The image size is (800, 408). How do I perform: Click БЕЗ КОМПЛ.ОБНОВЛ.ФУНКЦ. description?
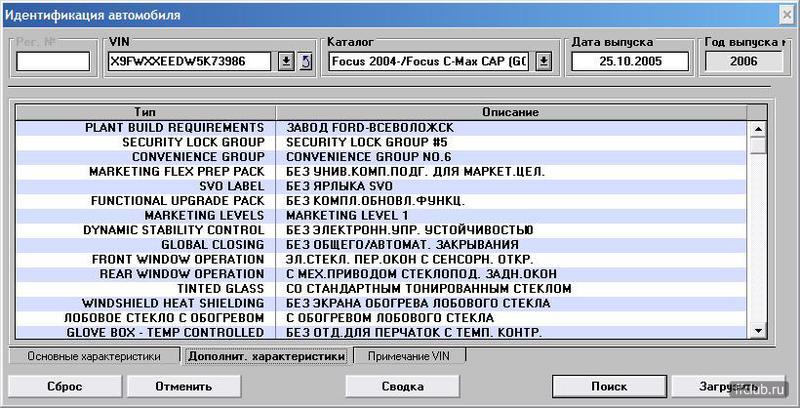(375, 201)
